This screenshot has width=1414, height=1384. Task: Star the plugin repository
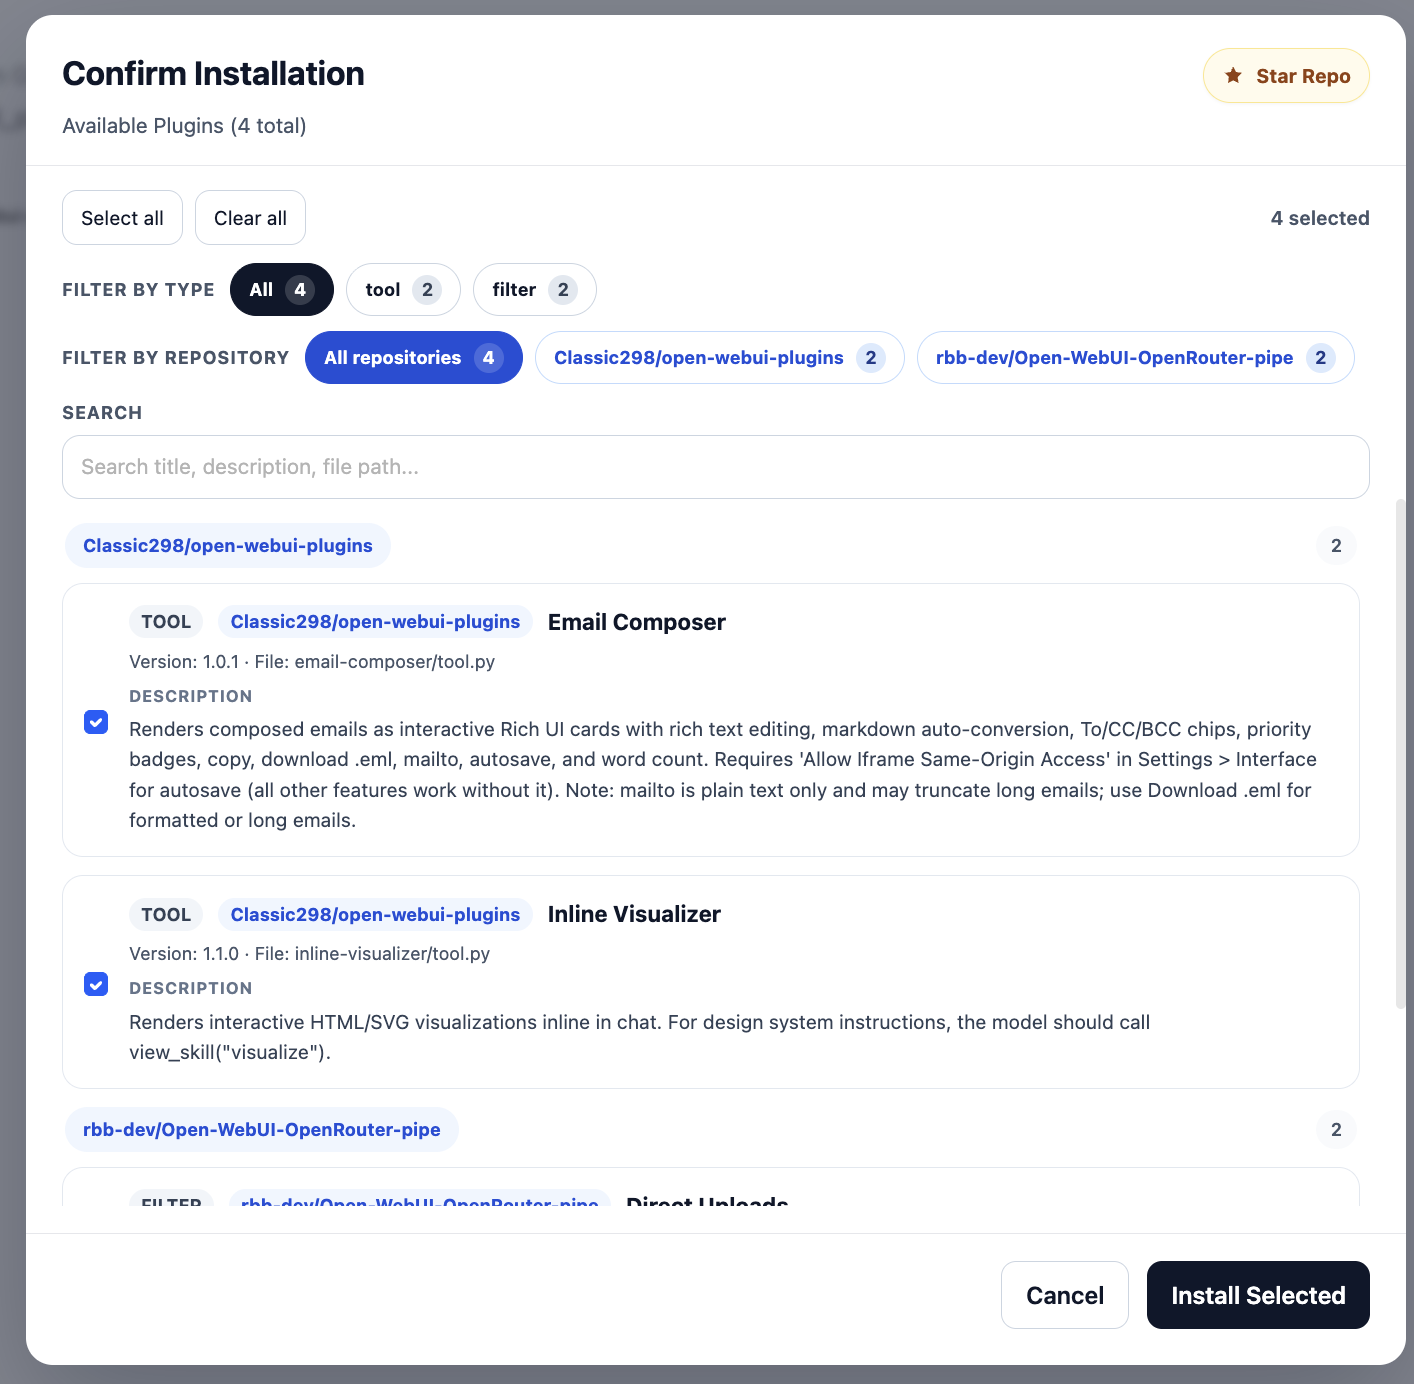[x=1286, y=75]
